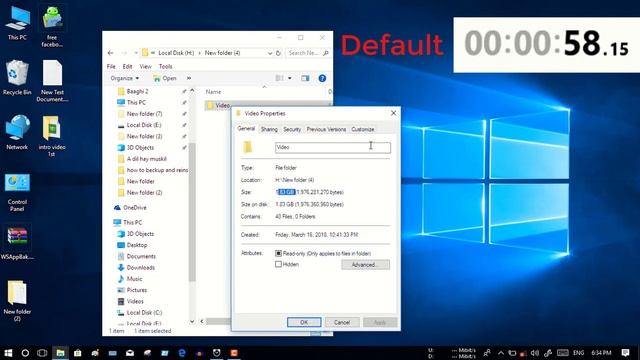Click the search magnifier in Explorer

click(x=326, y=53)
